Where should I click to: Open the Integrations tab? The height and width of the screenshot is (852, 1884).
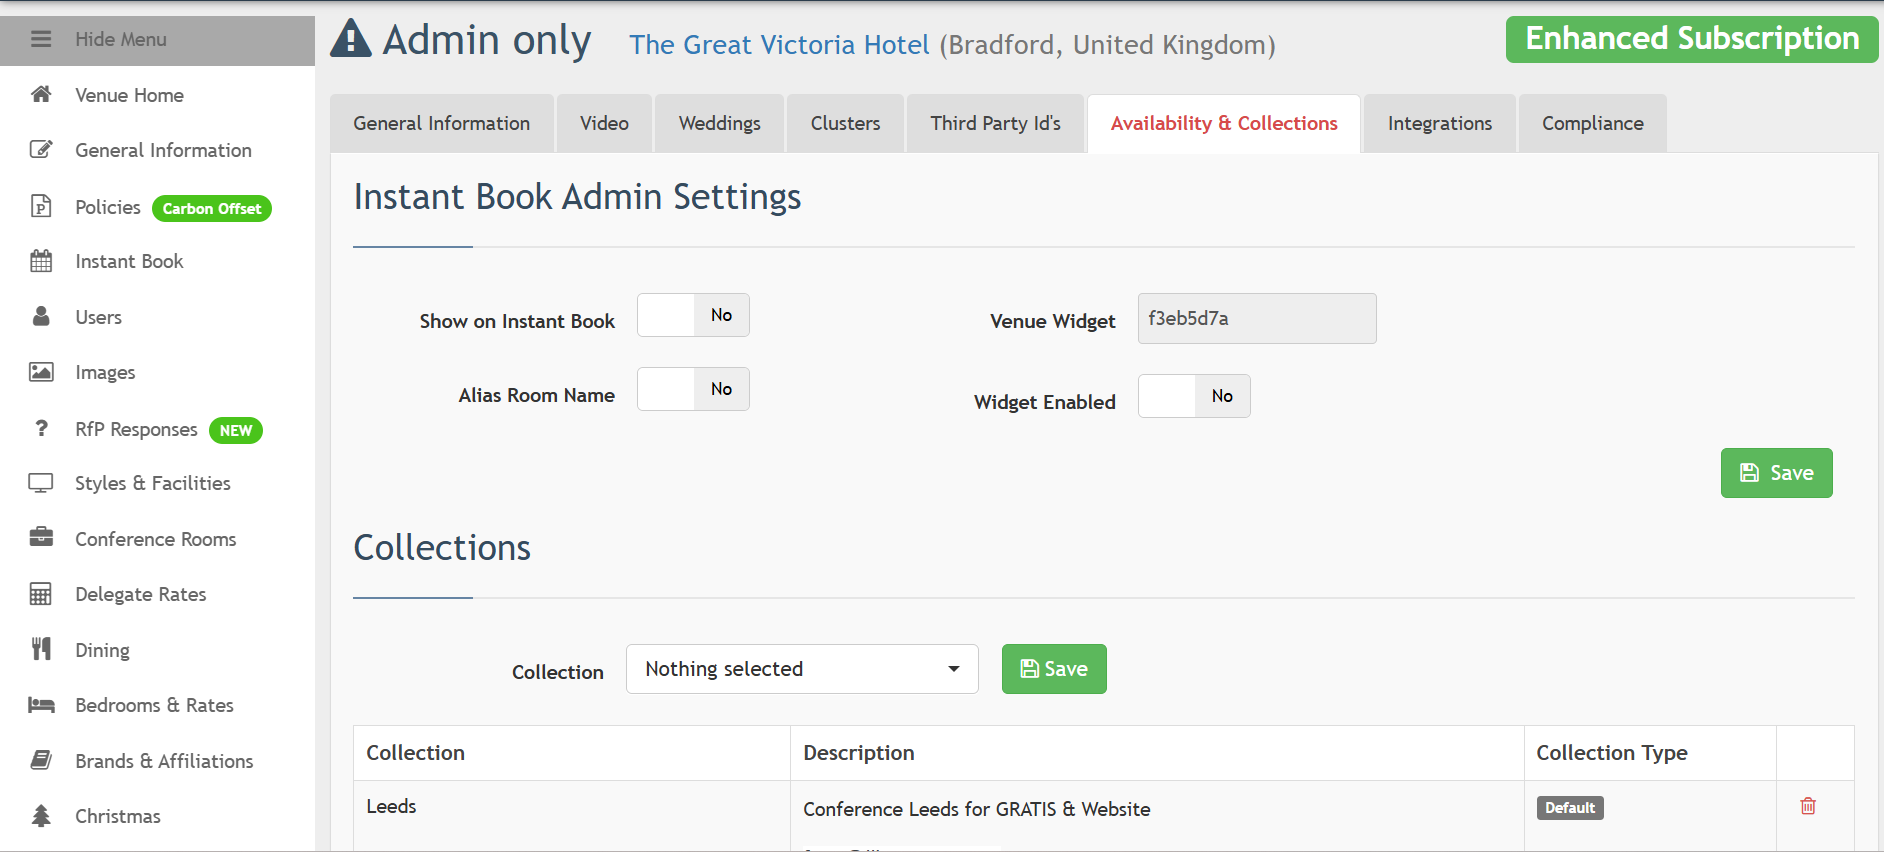pyautogui.click(x=1440, y=123)
